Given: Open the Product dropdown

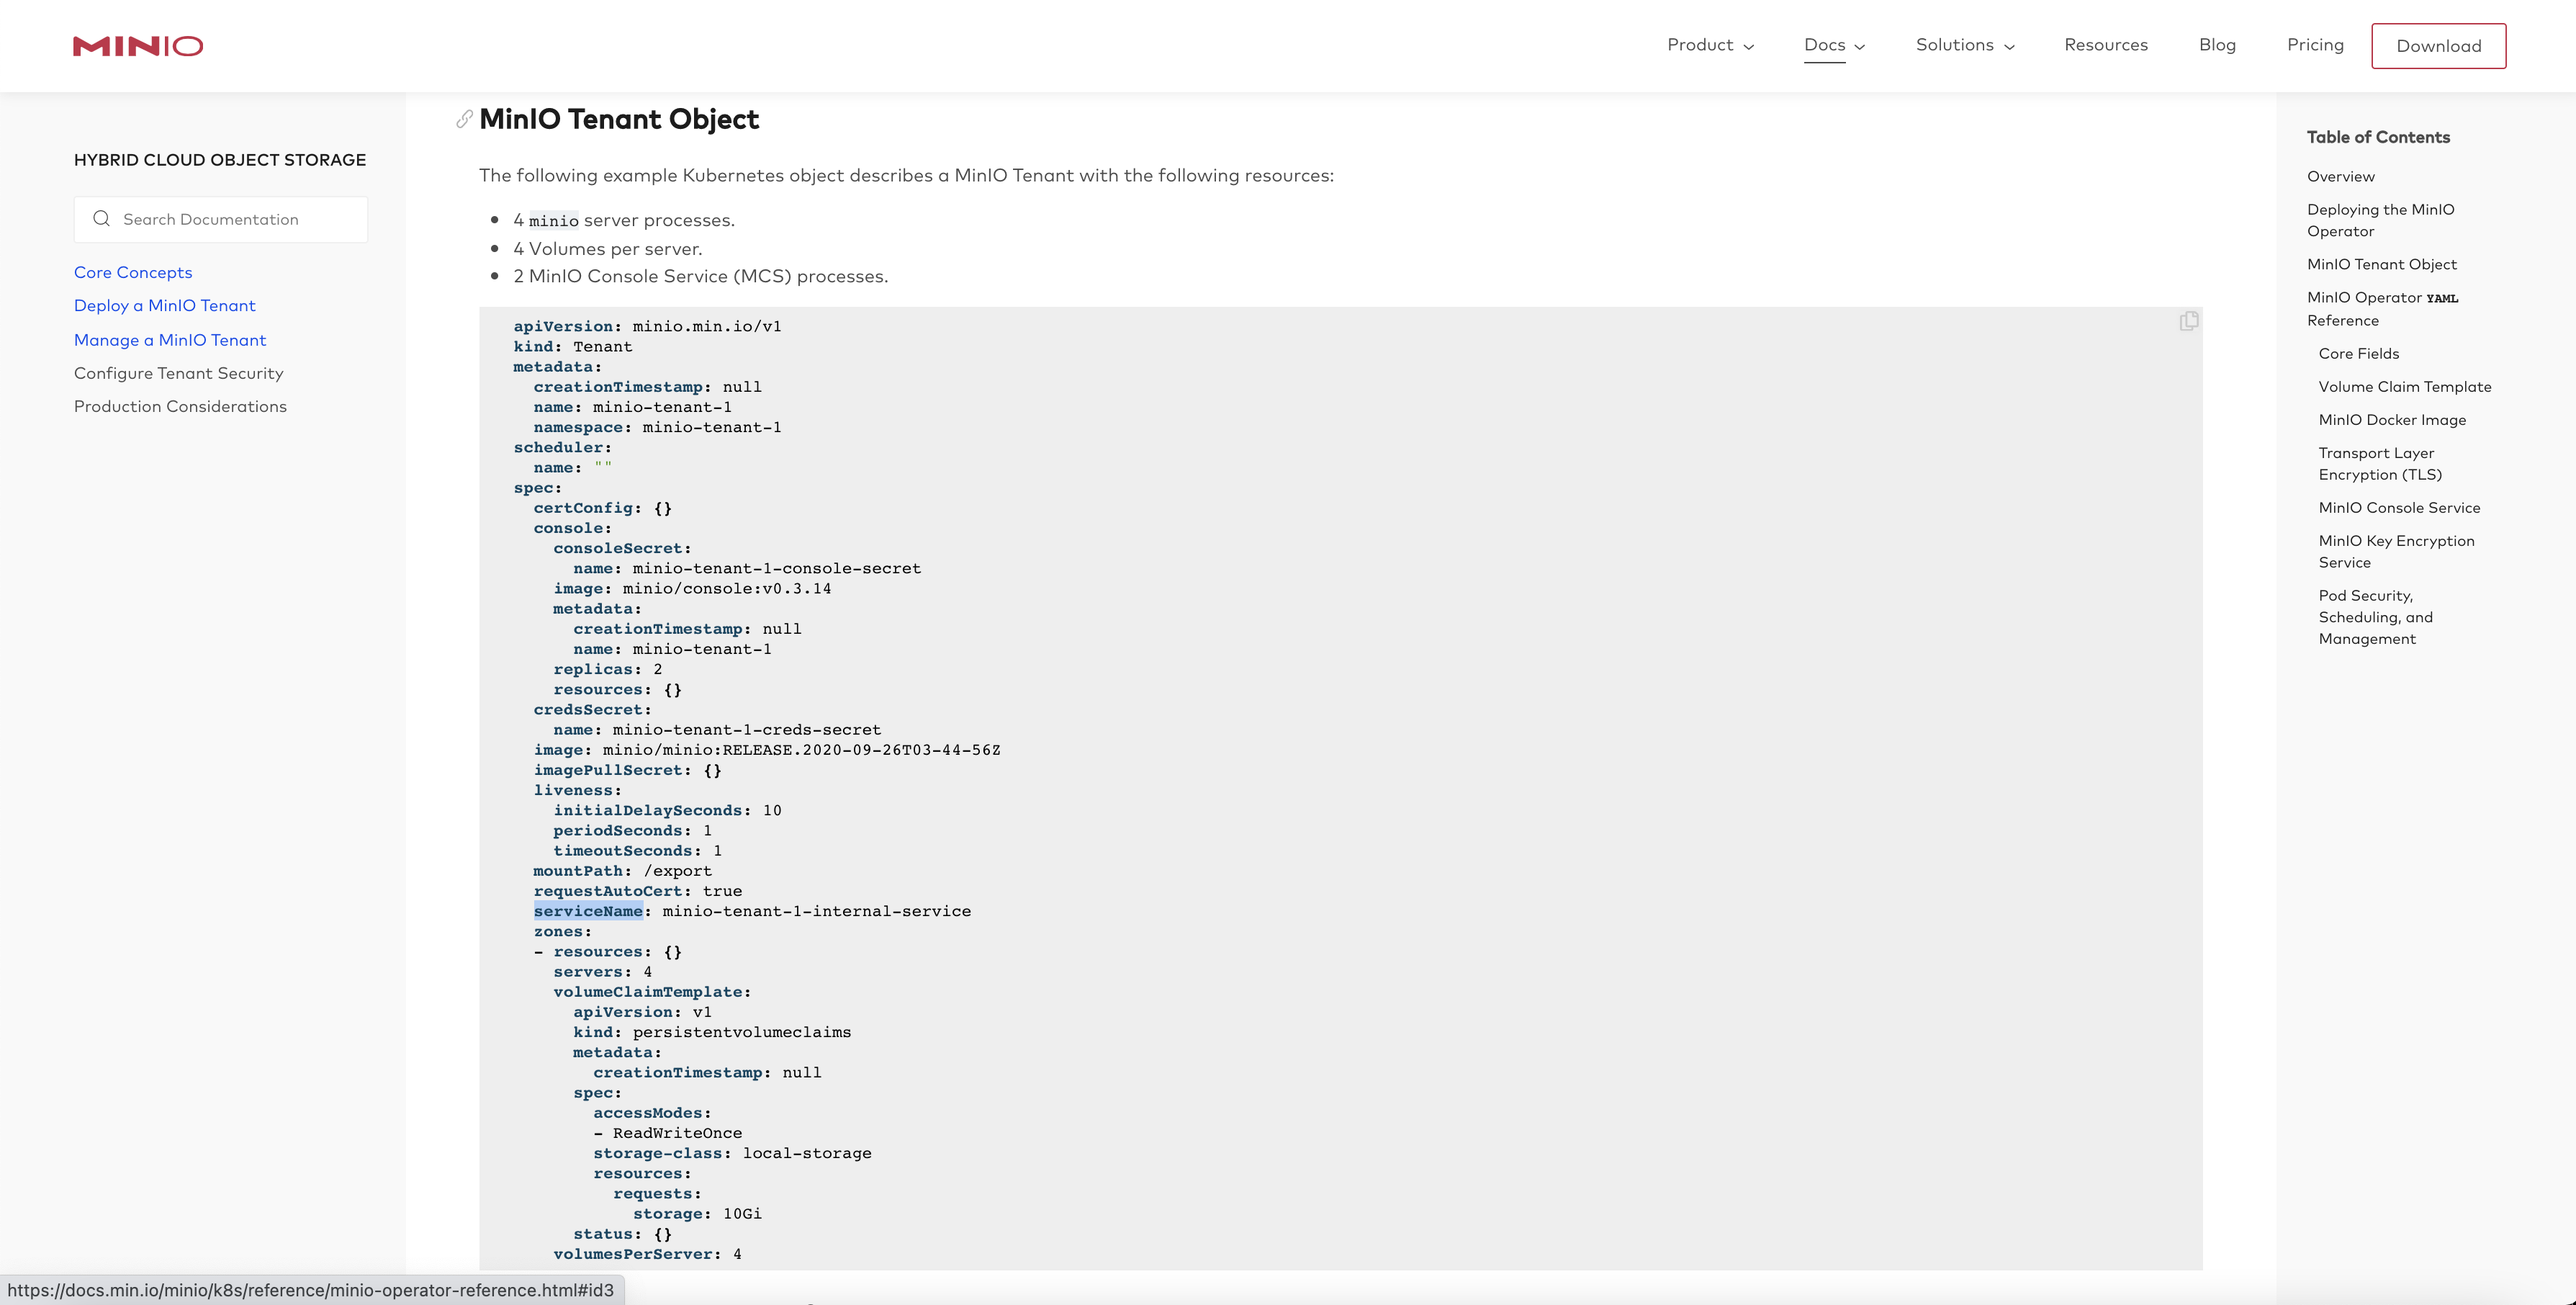Looking at the screenshot, I should click(1710, 45).
